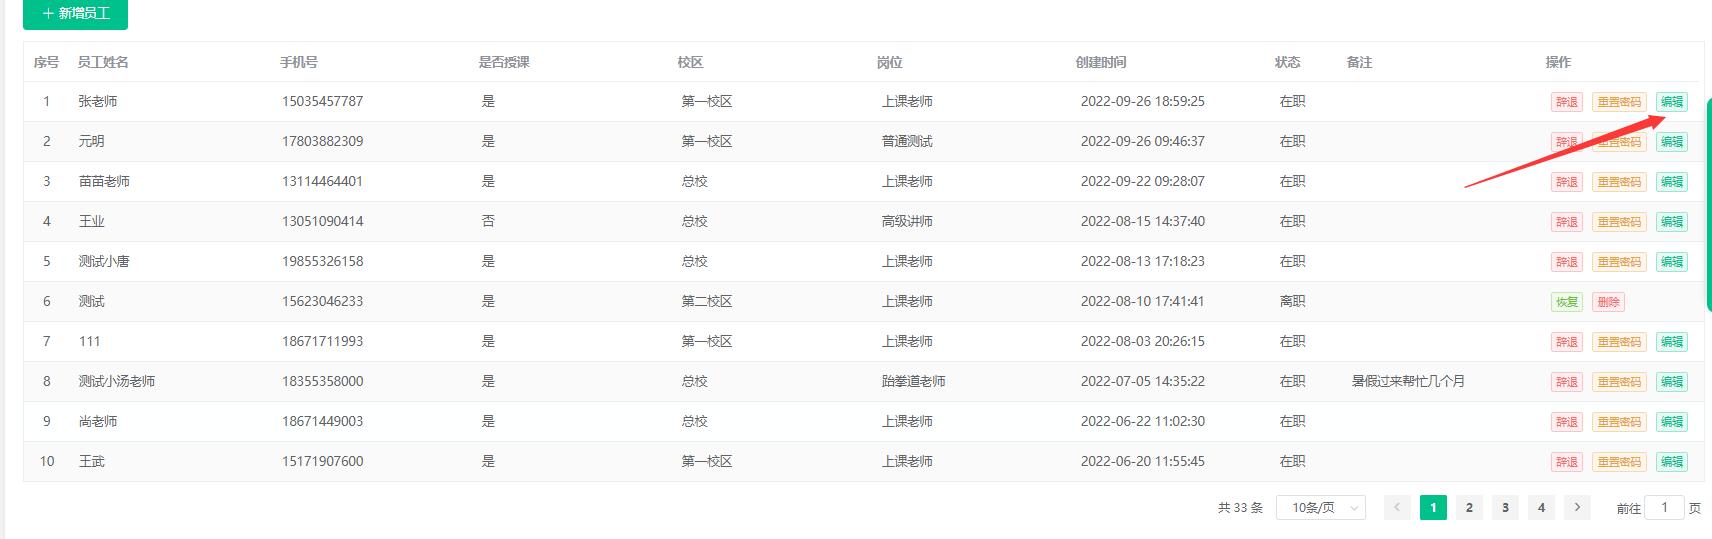Click 辞退 in the 苗苗老师 row
Viewport: 1712px width, 539px height.
(1566, 182)
